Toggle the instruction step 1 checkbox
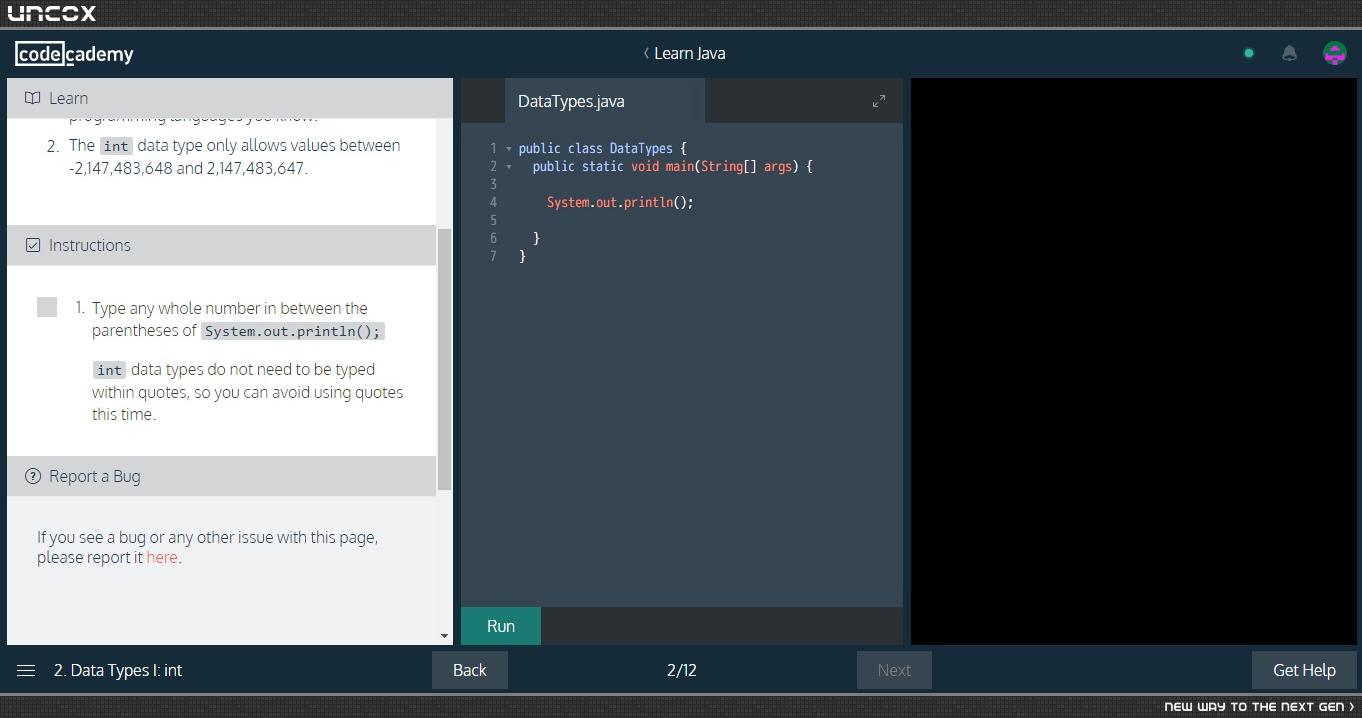The image size is (1362, 718). coord(47,307)
